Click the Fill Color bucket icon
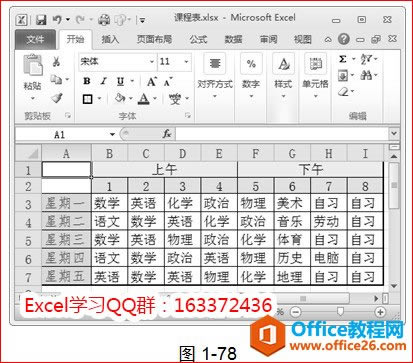The height and width of the screenshot is (363, 413). [x=119, y=98]
